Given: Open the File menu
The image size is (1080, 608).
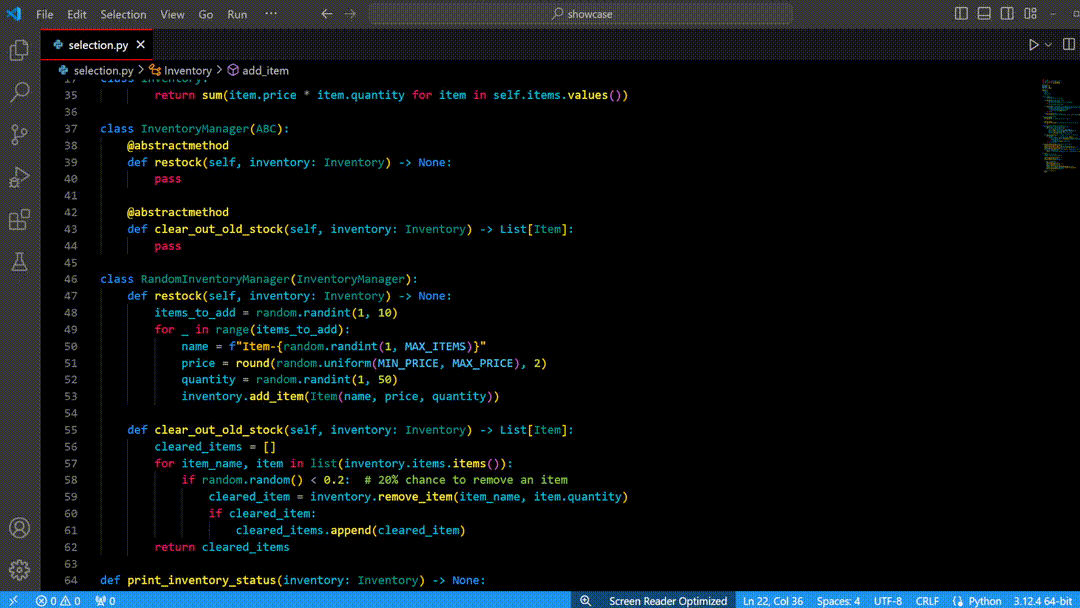Looking at the screenshot, I should point(45,14).
